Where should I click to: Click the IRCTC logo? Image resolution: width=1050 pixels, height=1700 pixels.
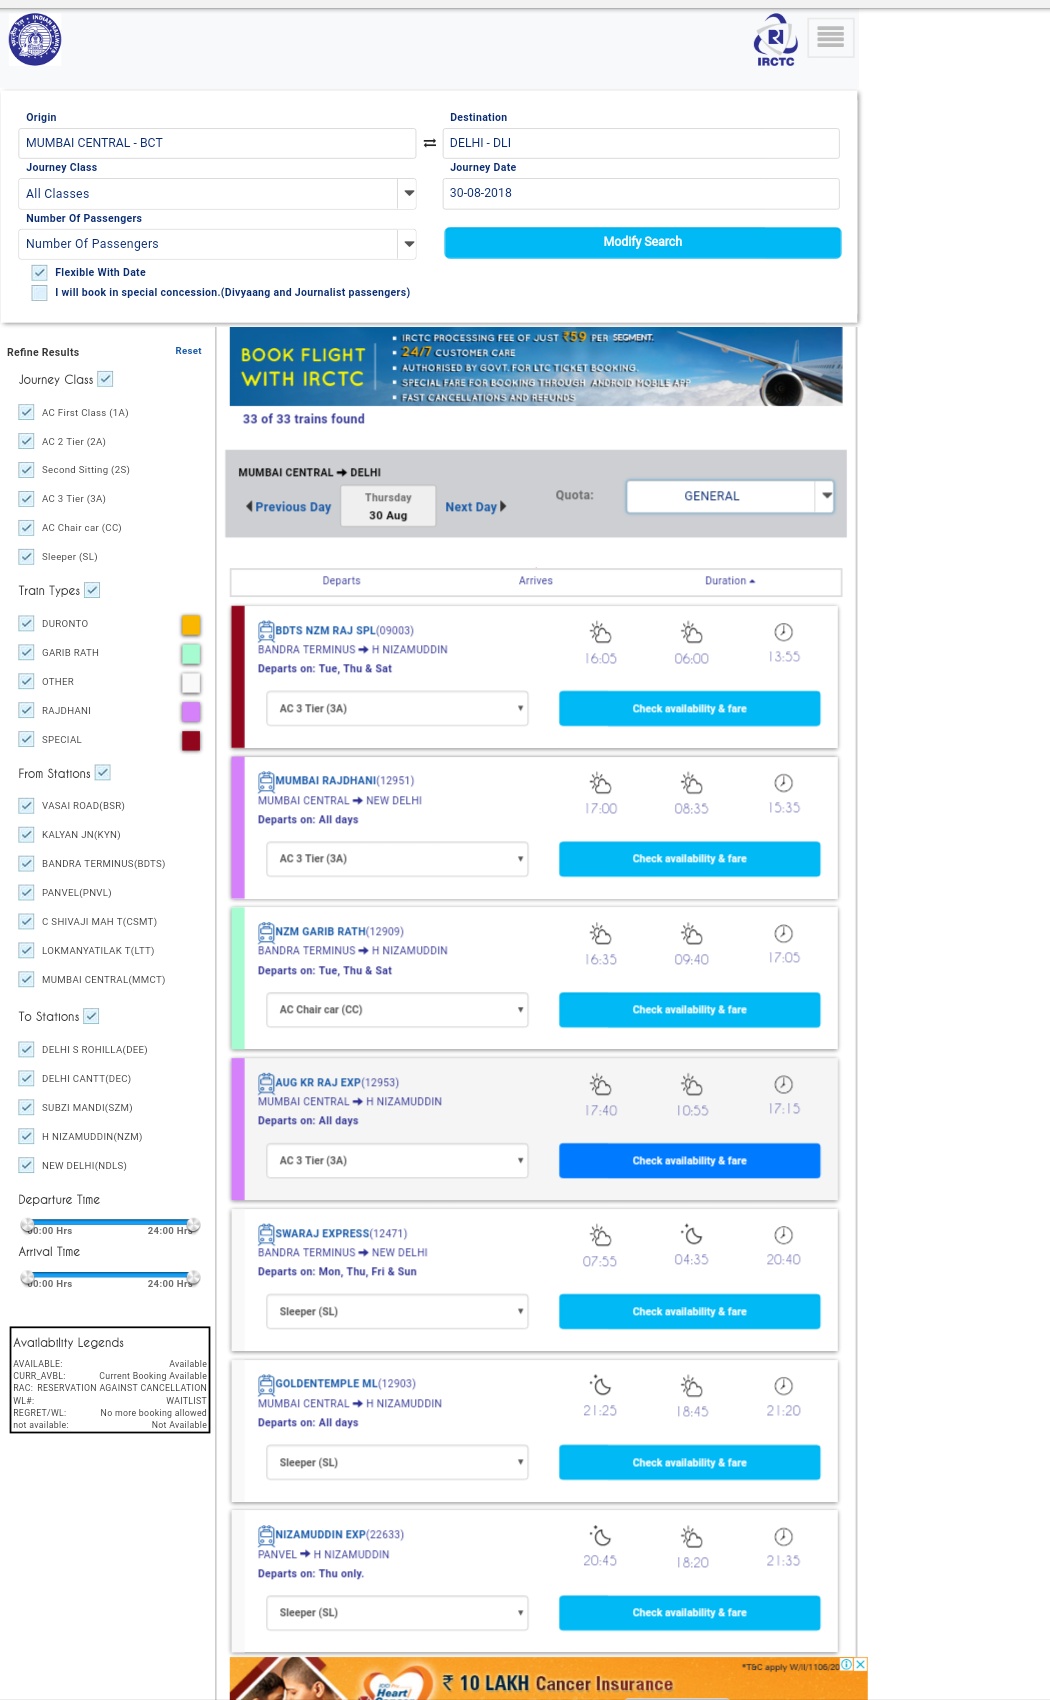coord(775,40)
